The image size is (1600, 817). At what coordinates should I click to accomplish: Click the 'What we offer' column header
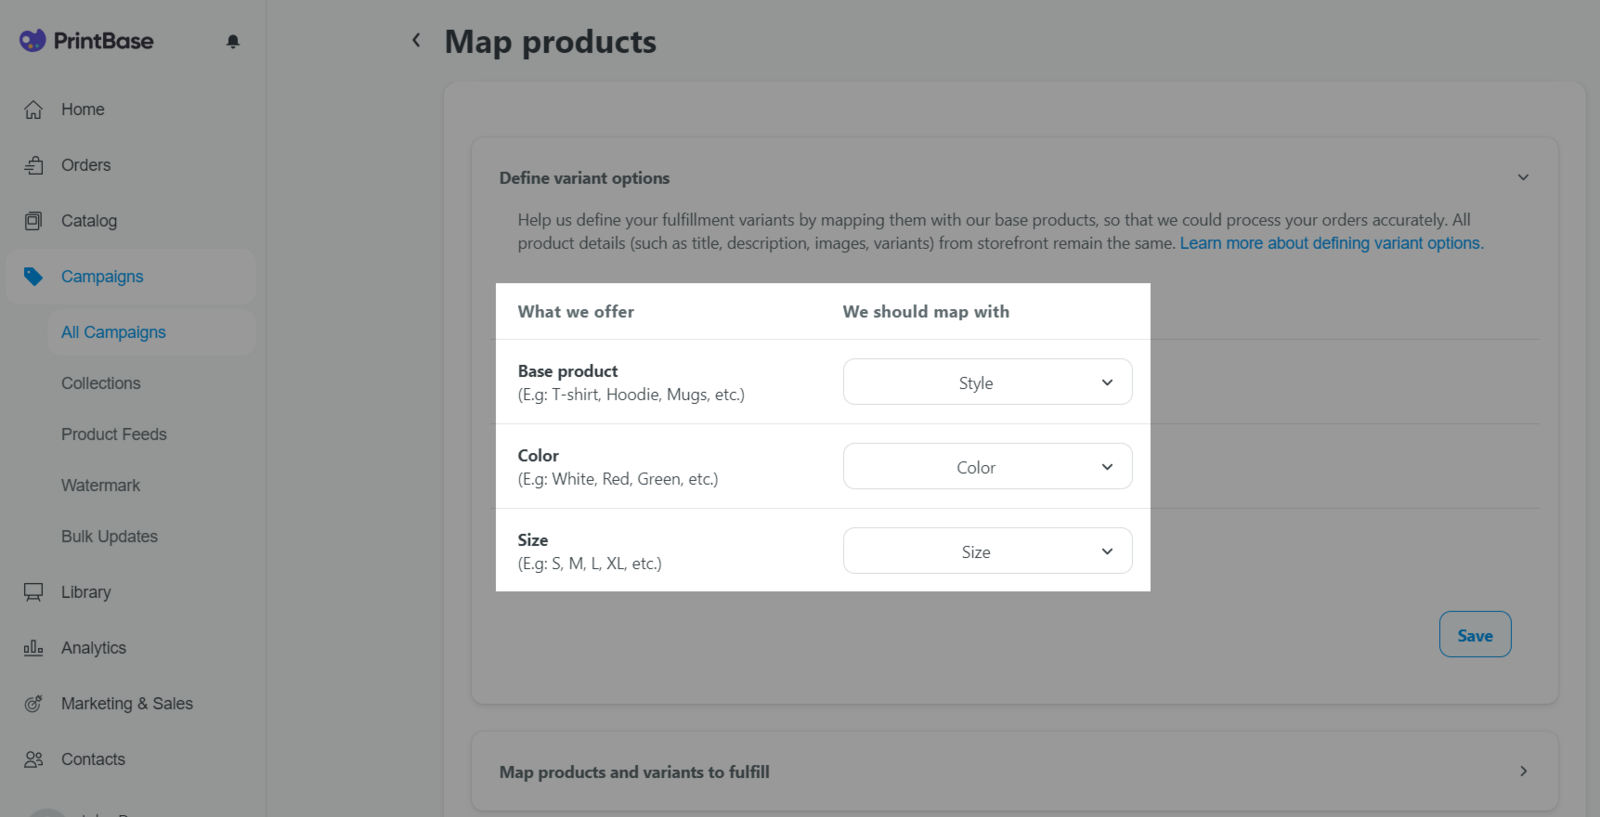click(576, 312)
